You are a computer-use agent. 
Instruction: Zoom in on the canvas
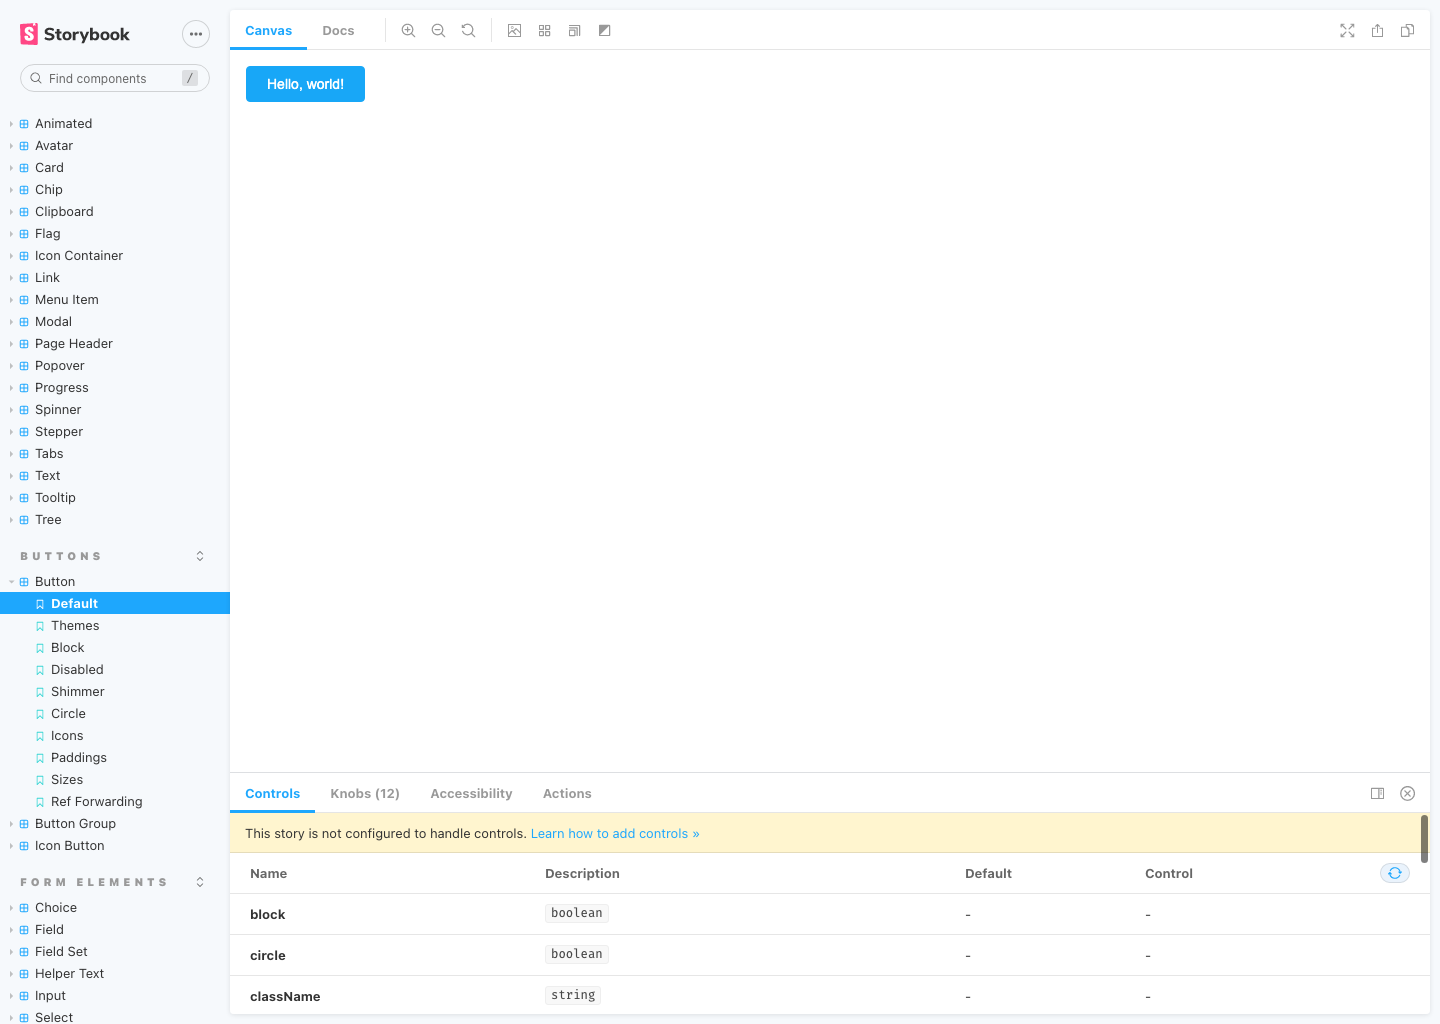[x=408, y=30]
